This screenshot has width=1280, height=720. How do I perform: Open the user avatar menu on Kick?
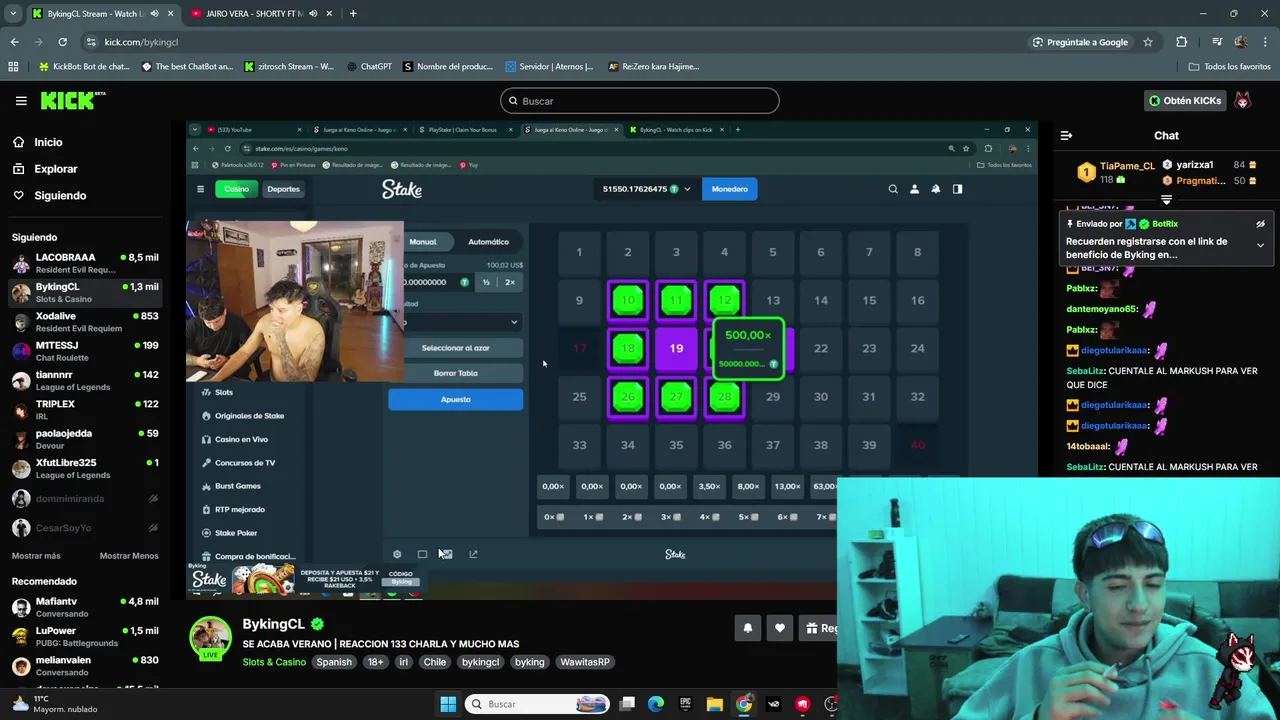point(1243,101)
